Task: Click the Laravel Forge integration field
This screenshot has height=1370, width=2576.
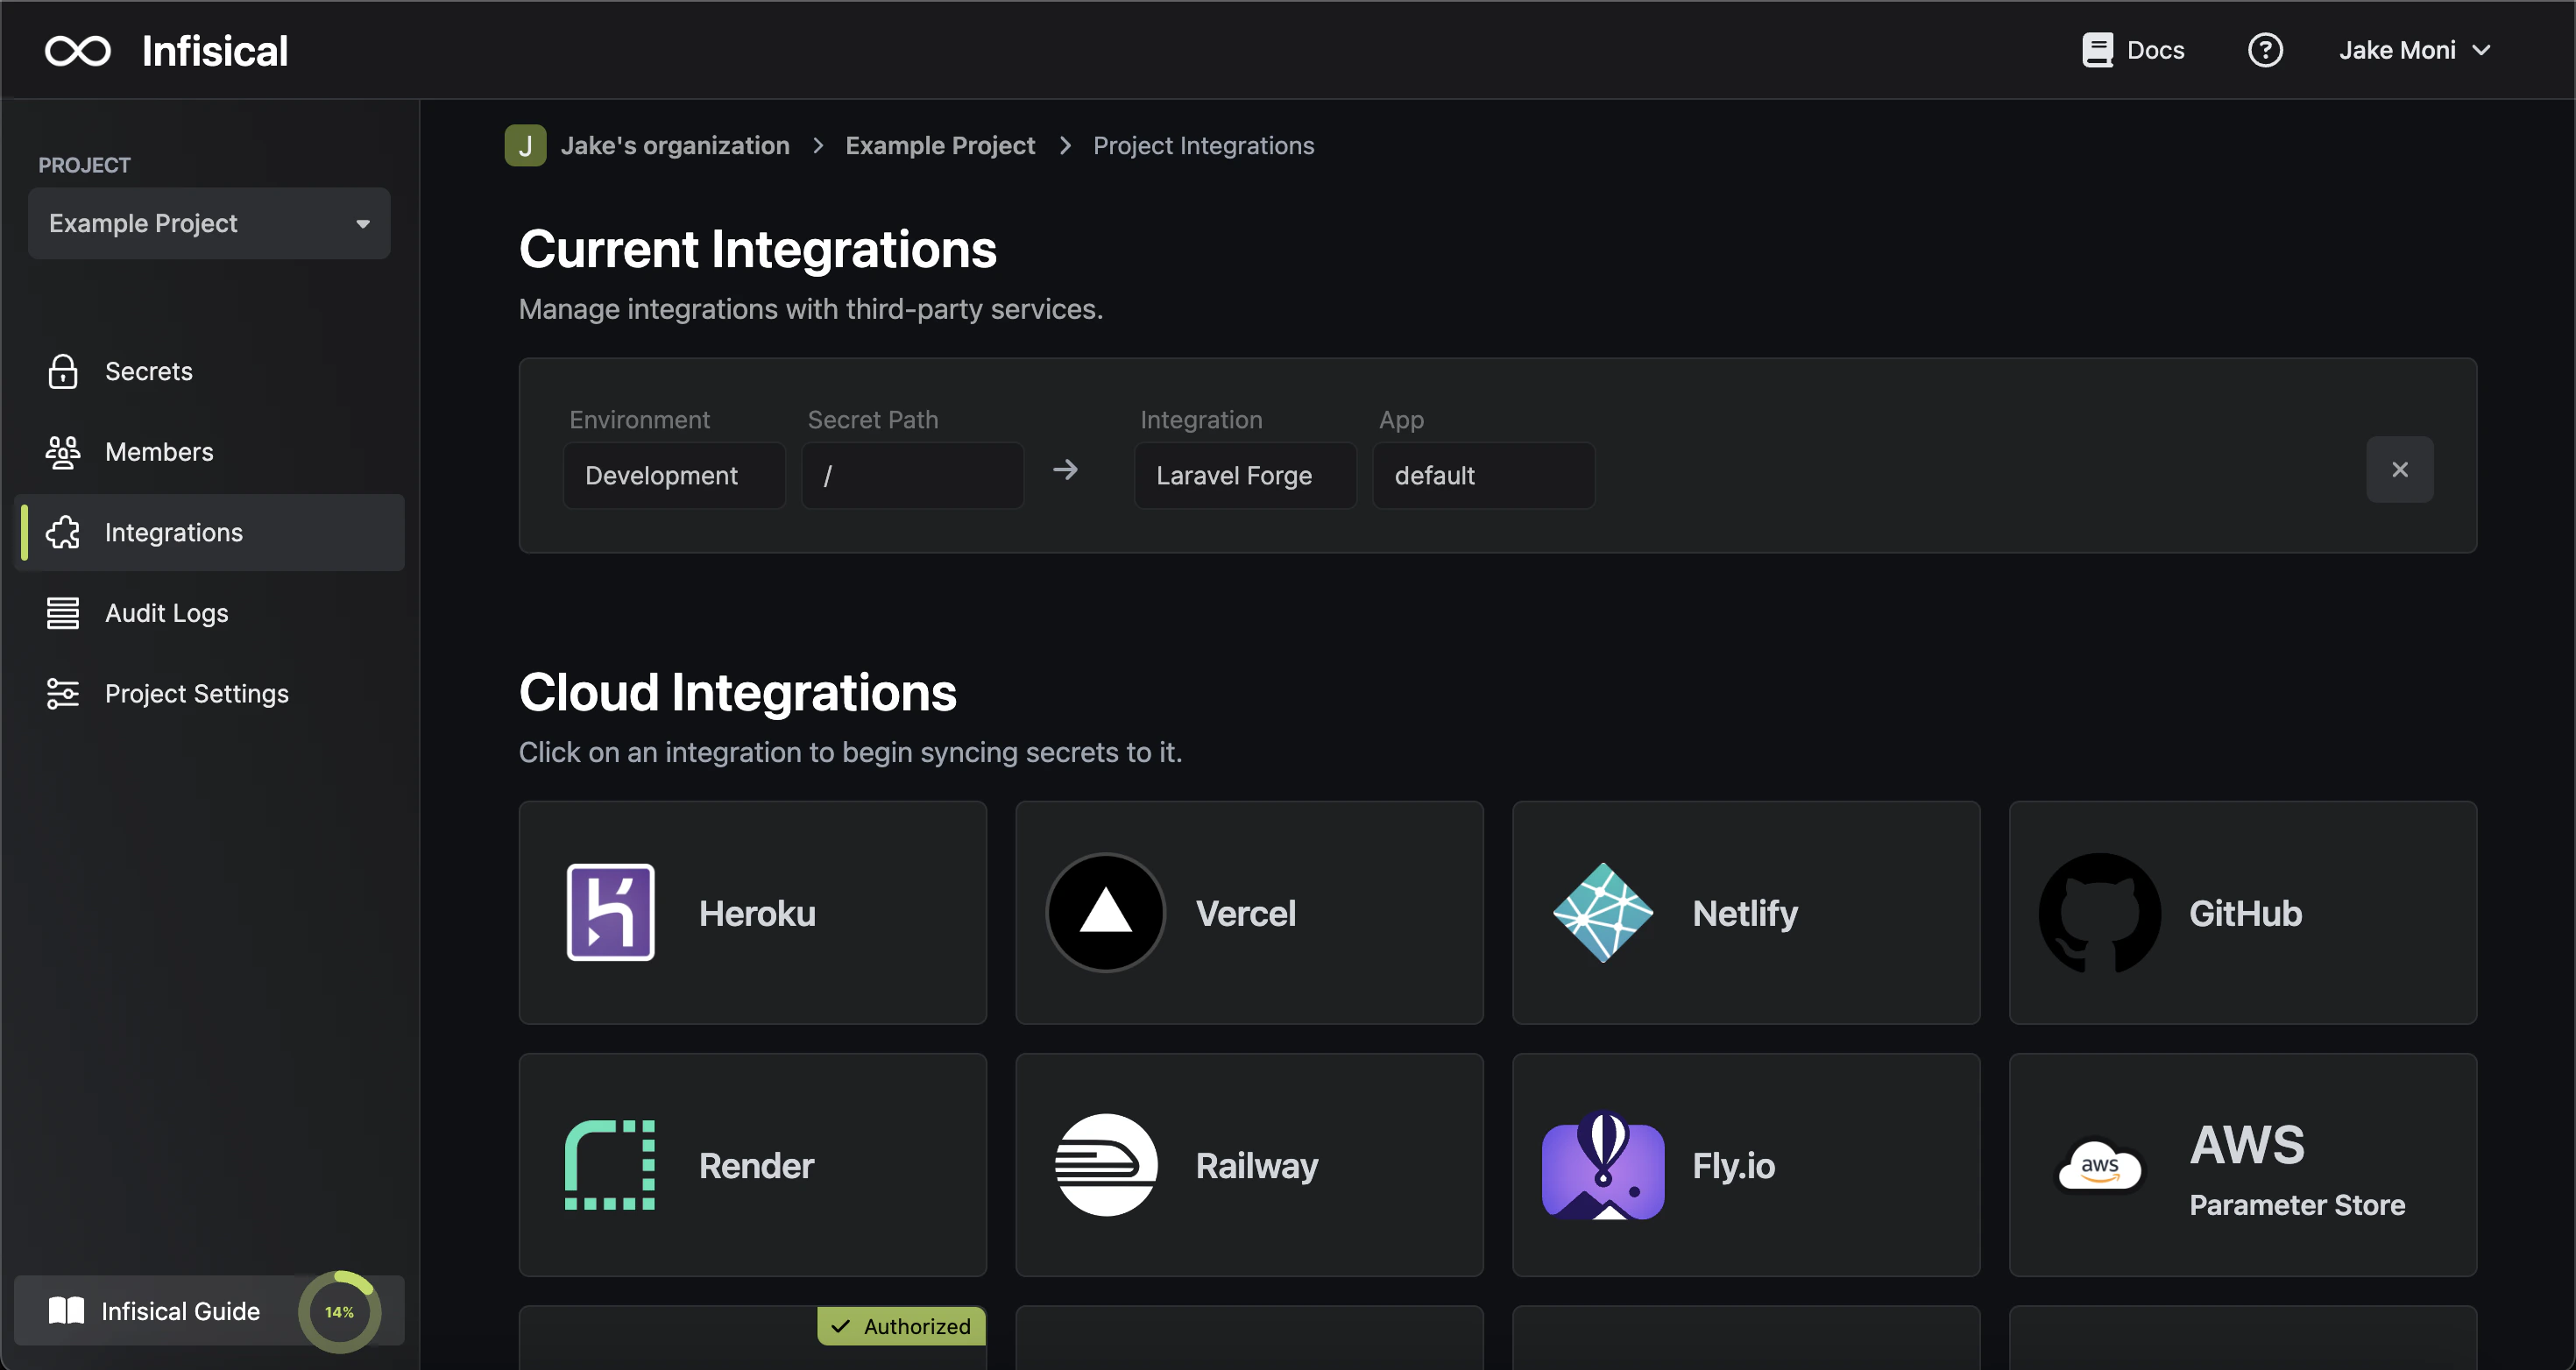Action: (1245, 475)
